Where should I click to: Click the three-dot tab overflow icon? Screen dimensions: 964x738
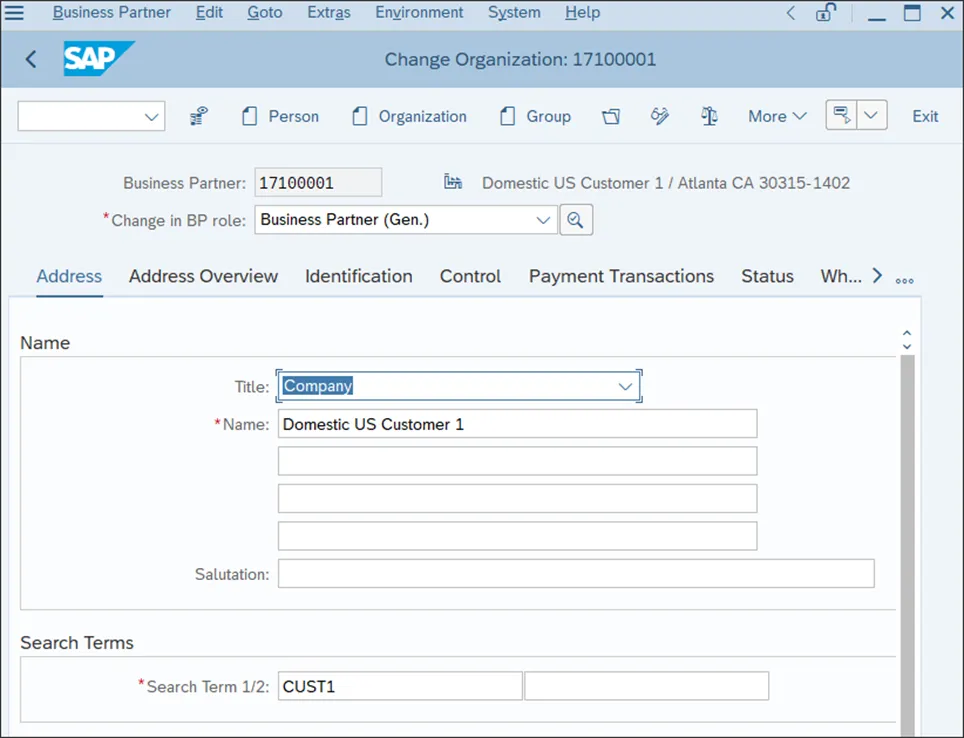click(904, 281)
